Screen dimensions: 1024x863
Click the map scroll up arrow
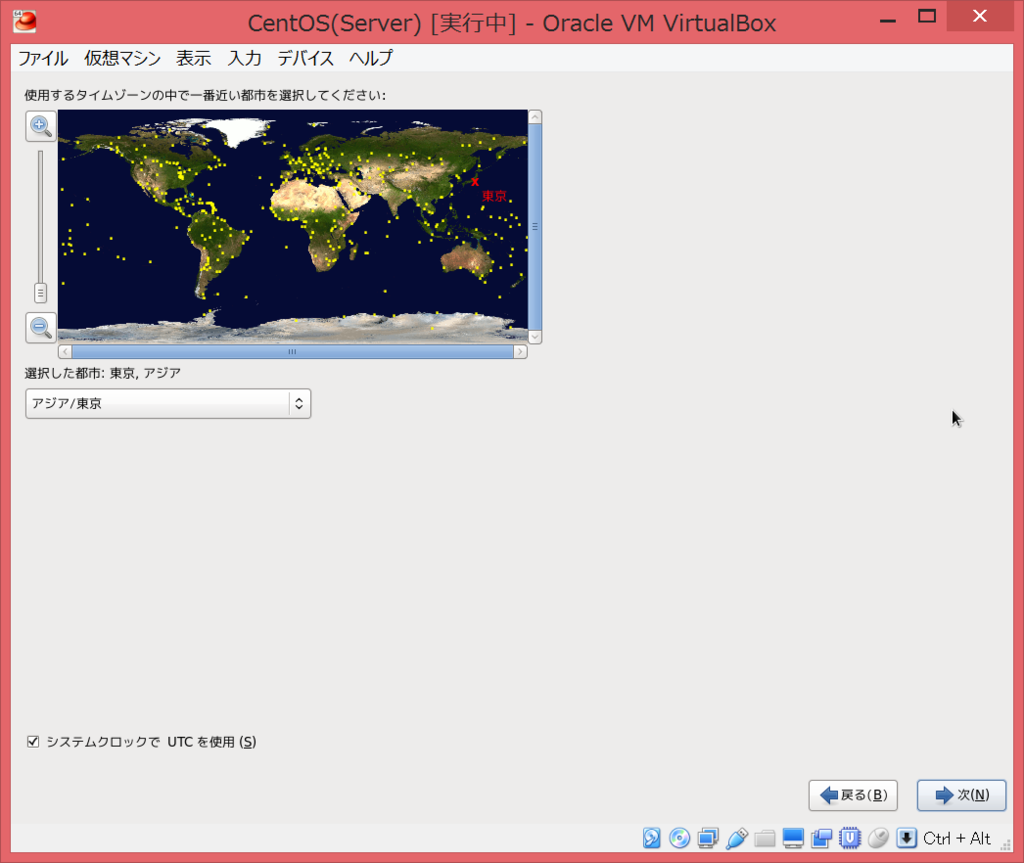535,117
